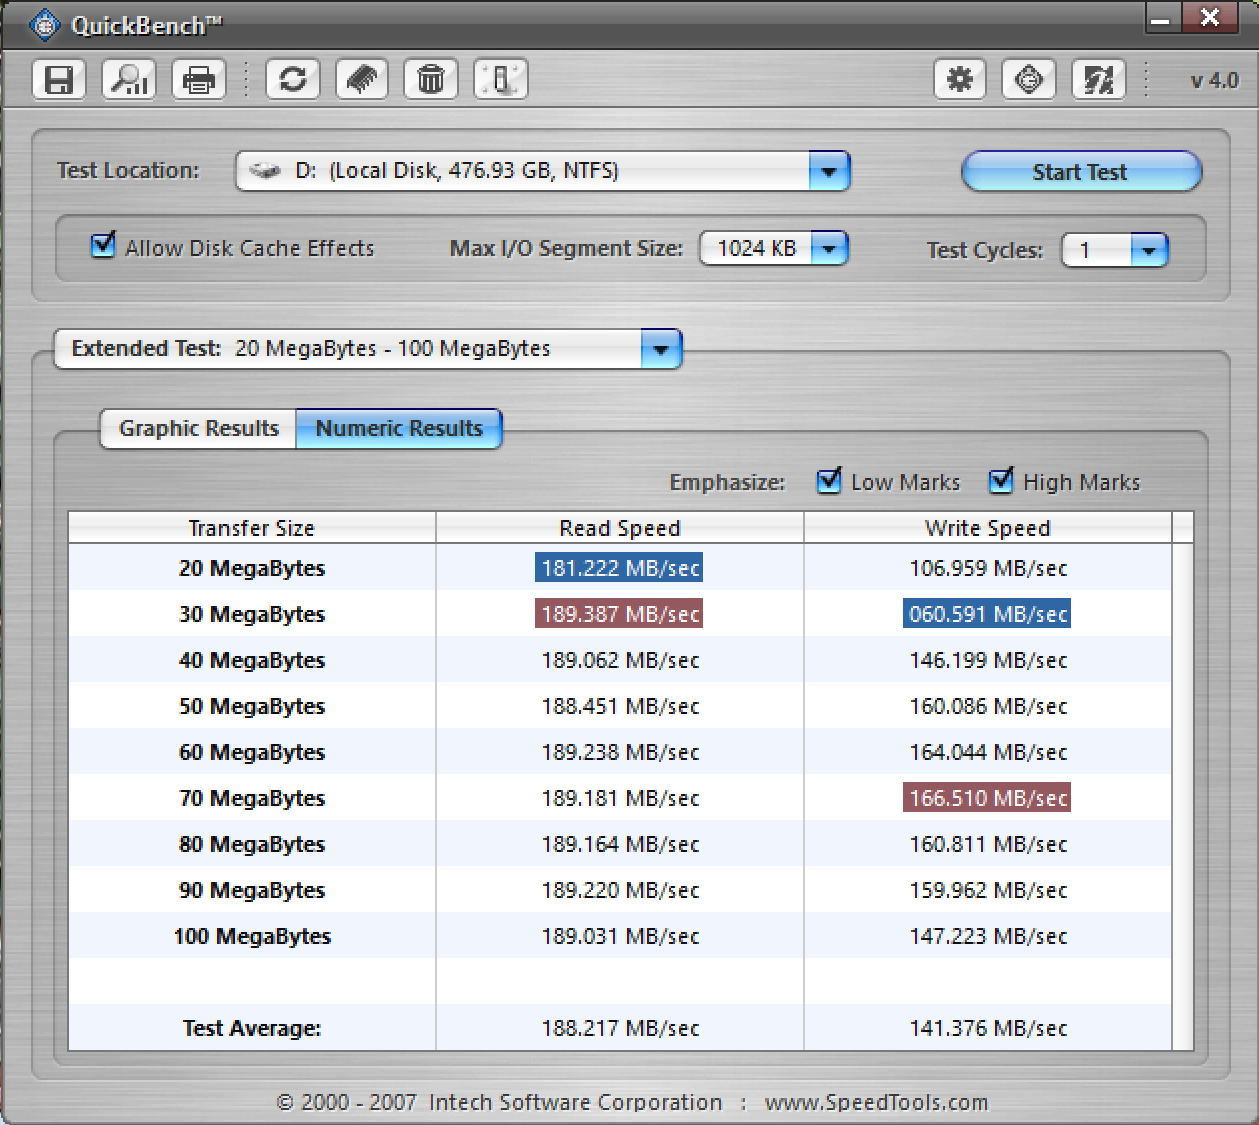Uncheck Allow Disk Cache Effects
This screenshot has width=1259, height=1125.
[103, 246]
